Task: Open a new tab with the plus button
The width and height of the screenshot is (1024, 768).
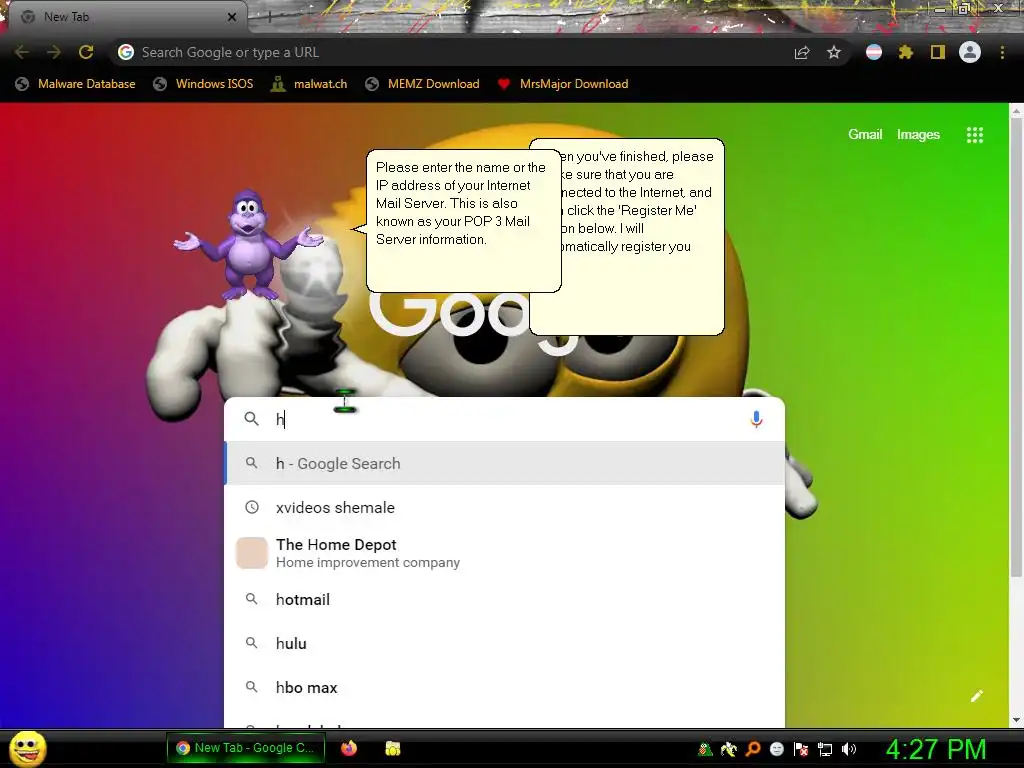Action: tap(269, 17)
